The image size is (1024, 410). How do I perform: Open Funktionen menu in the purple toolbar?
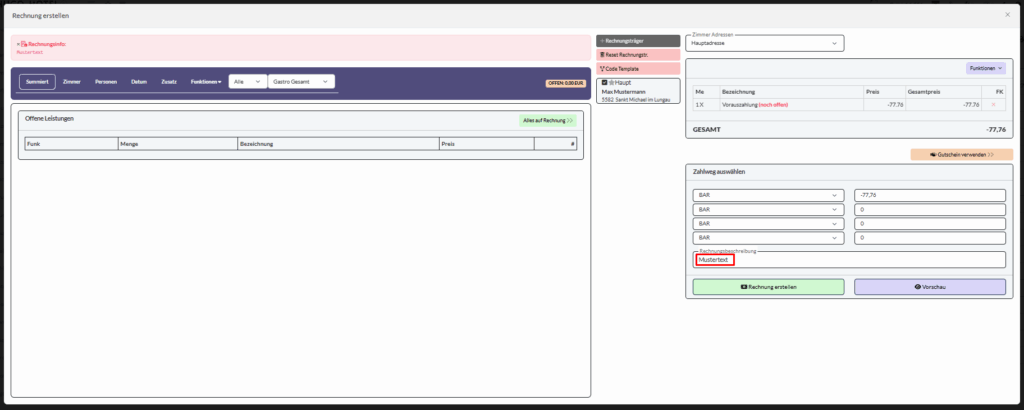point(206,82)
